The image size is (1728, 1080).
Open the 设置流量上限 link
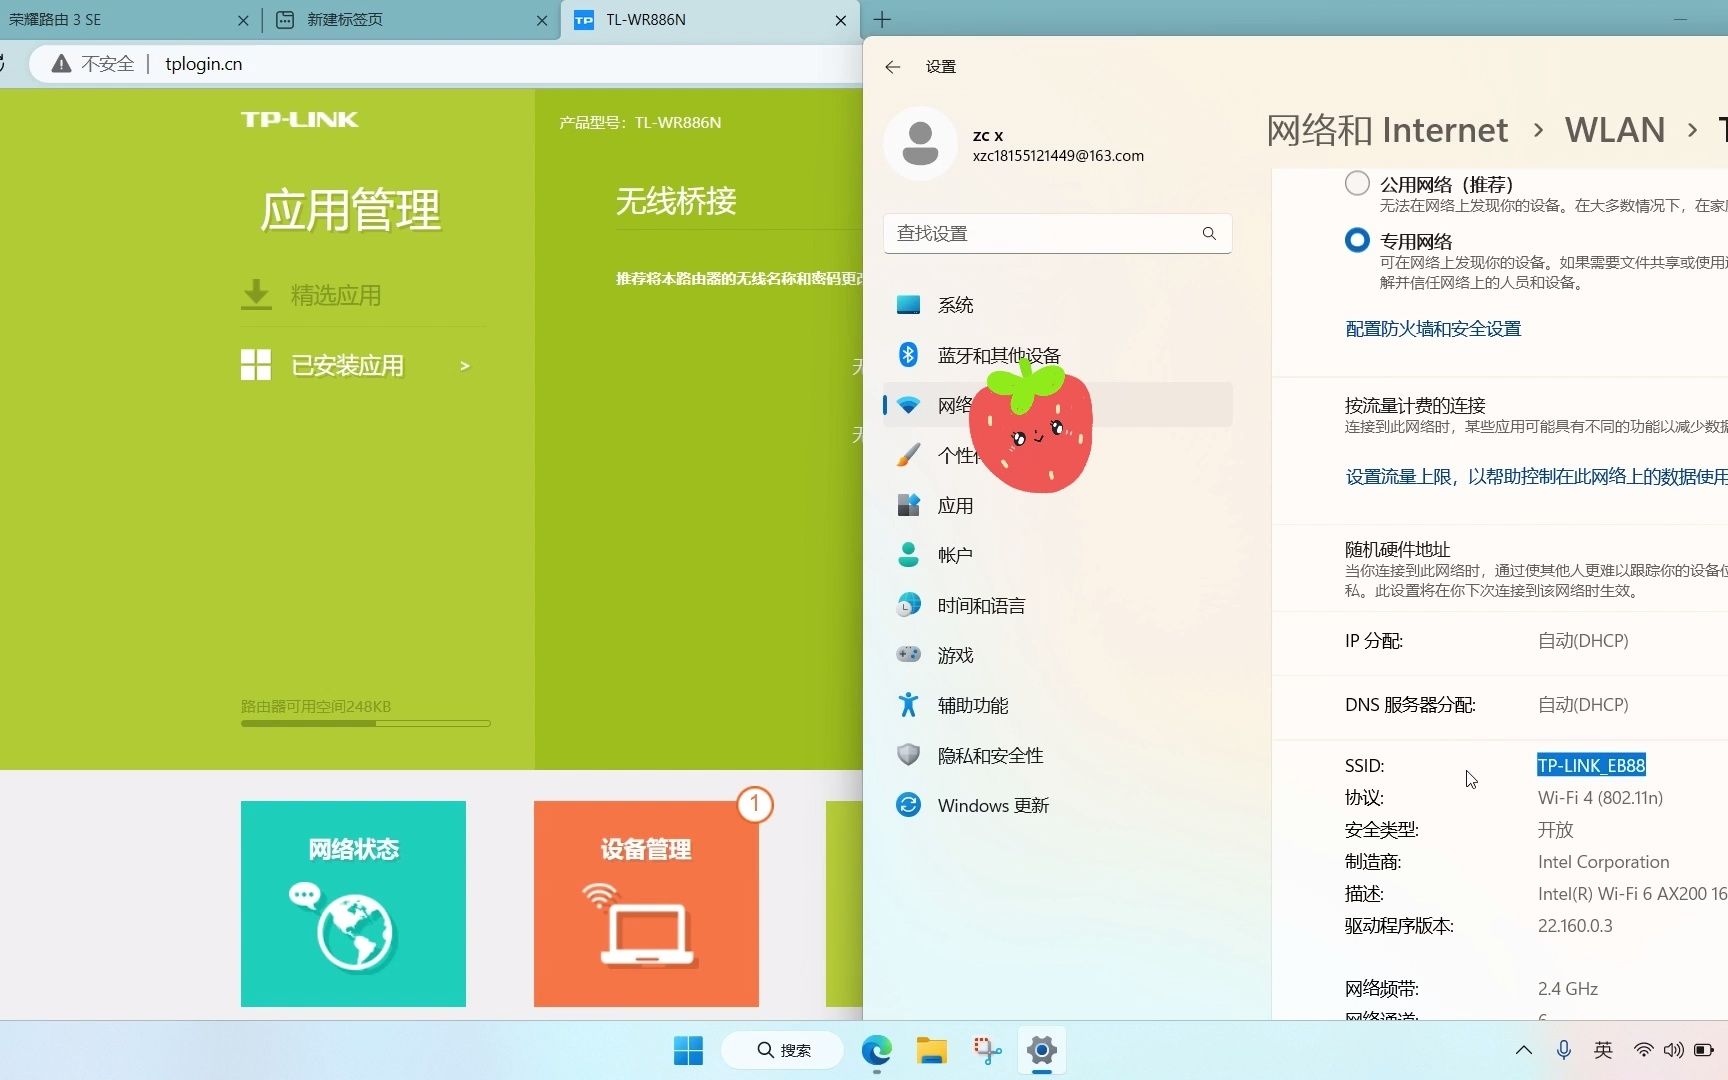point(1536,477)
